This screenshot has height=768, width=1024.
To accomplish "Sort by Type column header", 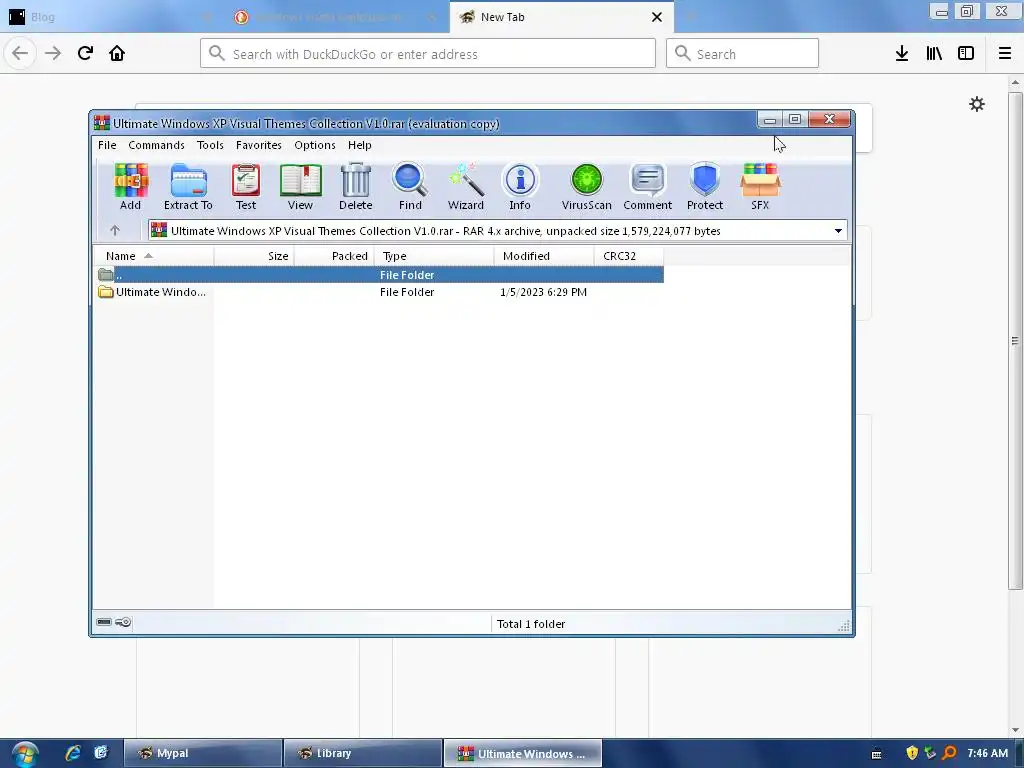I will [x=434, y=256].
